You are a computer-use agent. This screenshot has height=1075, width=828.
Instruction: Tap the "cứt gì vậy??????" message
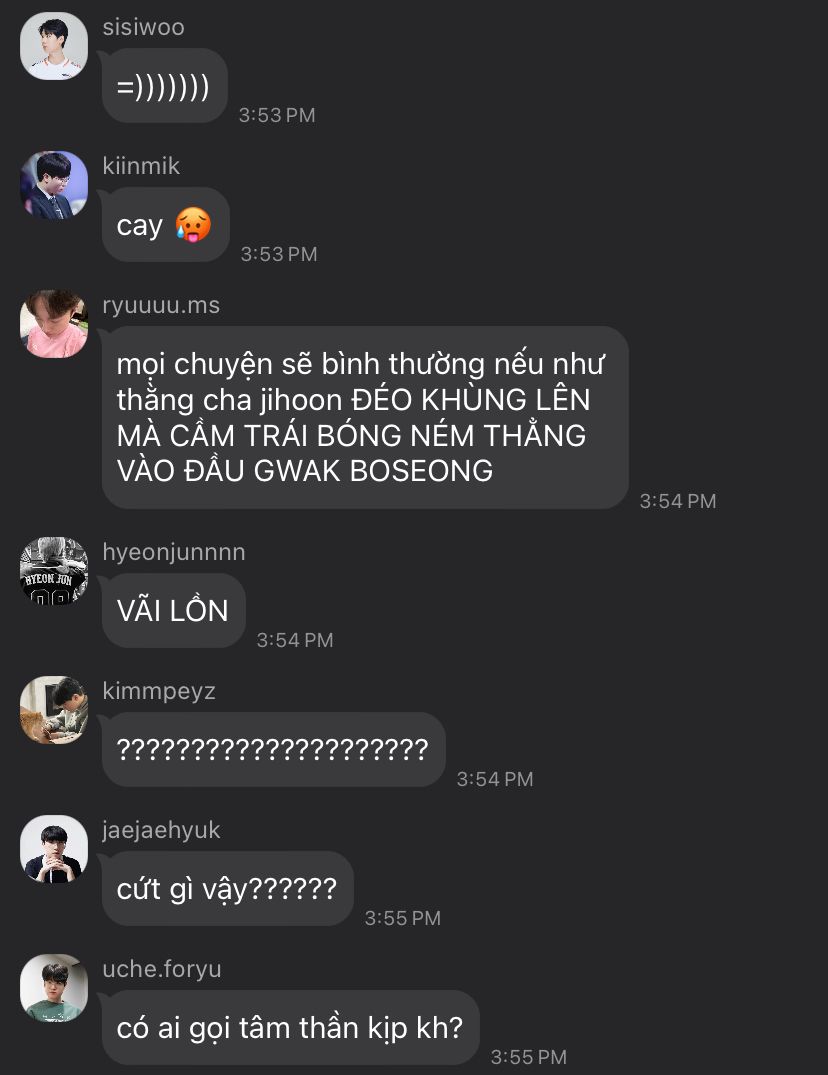click(x=228, y=889)
